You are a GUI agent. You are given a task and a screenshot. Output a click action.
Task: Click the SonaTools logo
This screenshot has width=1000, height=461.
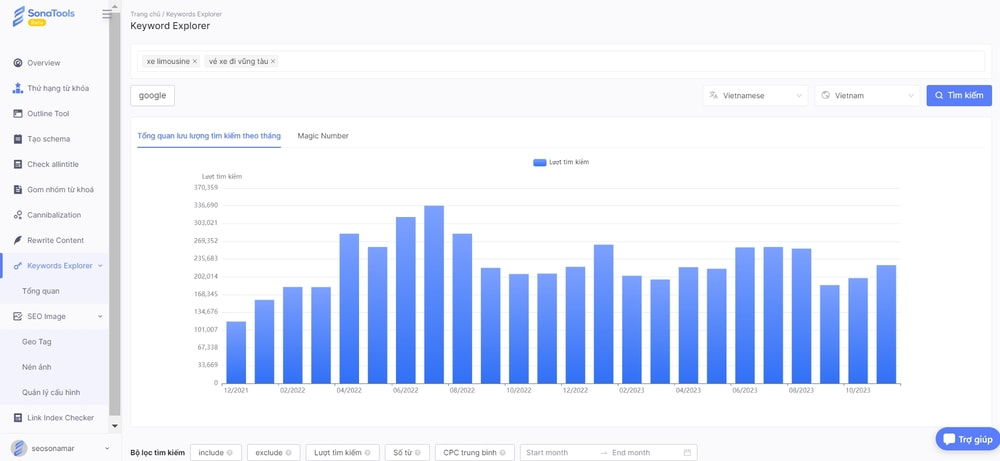pos(43,16)
